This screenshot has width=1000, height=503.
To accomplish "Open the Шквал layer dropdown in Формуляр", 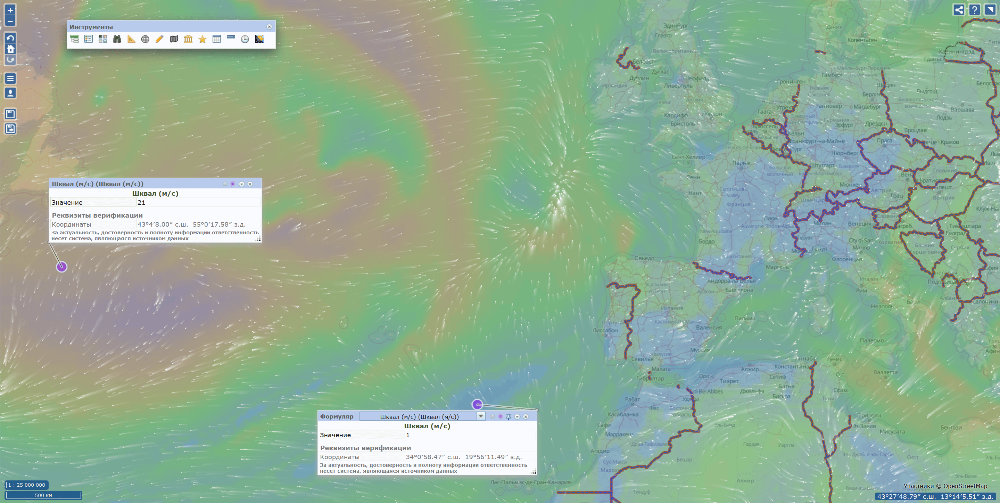I will click(x=481, y=415).
